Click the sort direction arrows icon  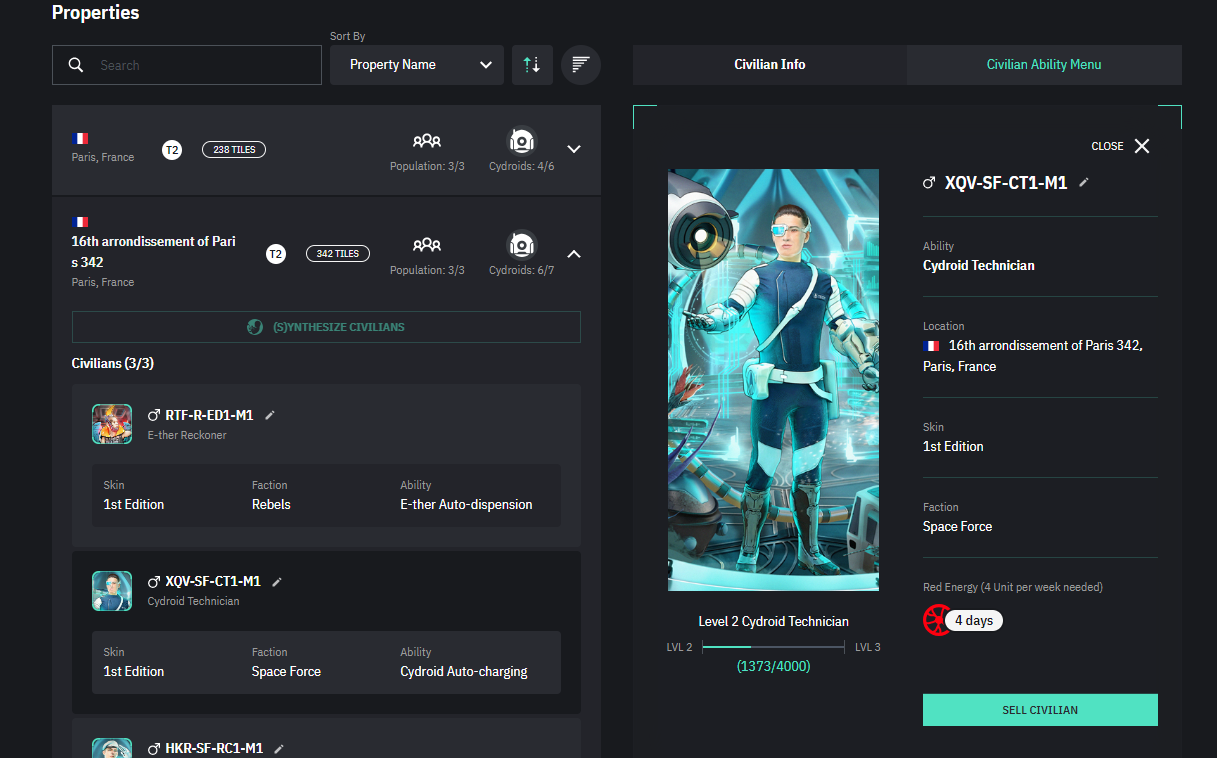[x=532, y=65]
